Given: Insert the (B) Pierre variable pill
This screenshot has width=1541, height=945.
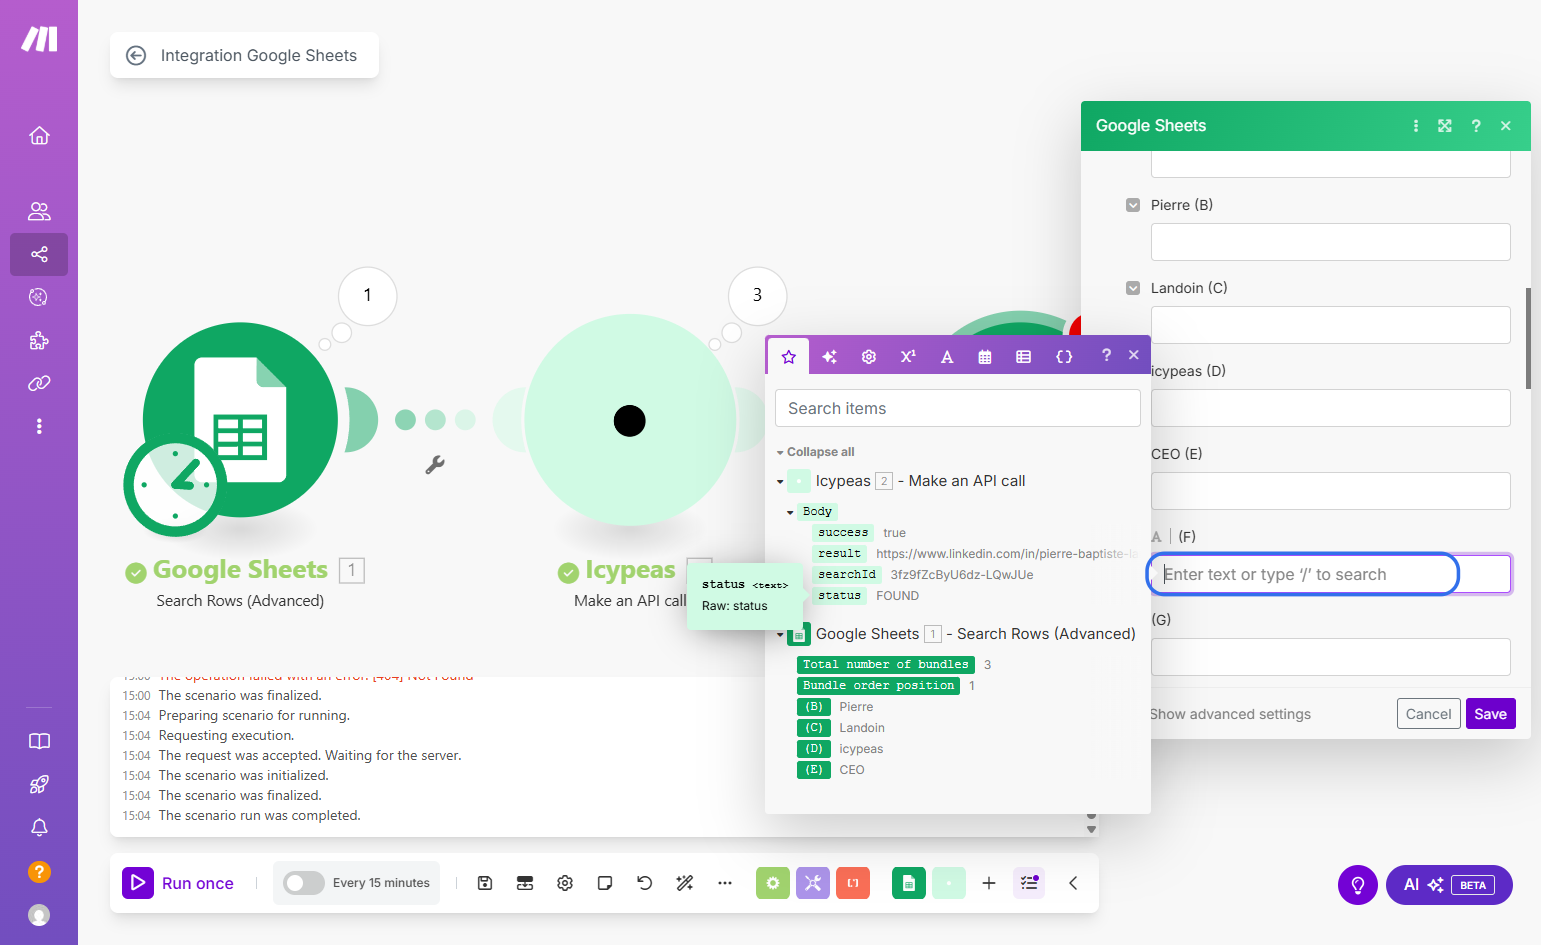Looking at the screenshot, I should tap(814, 707).
